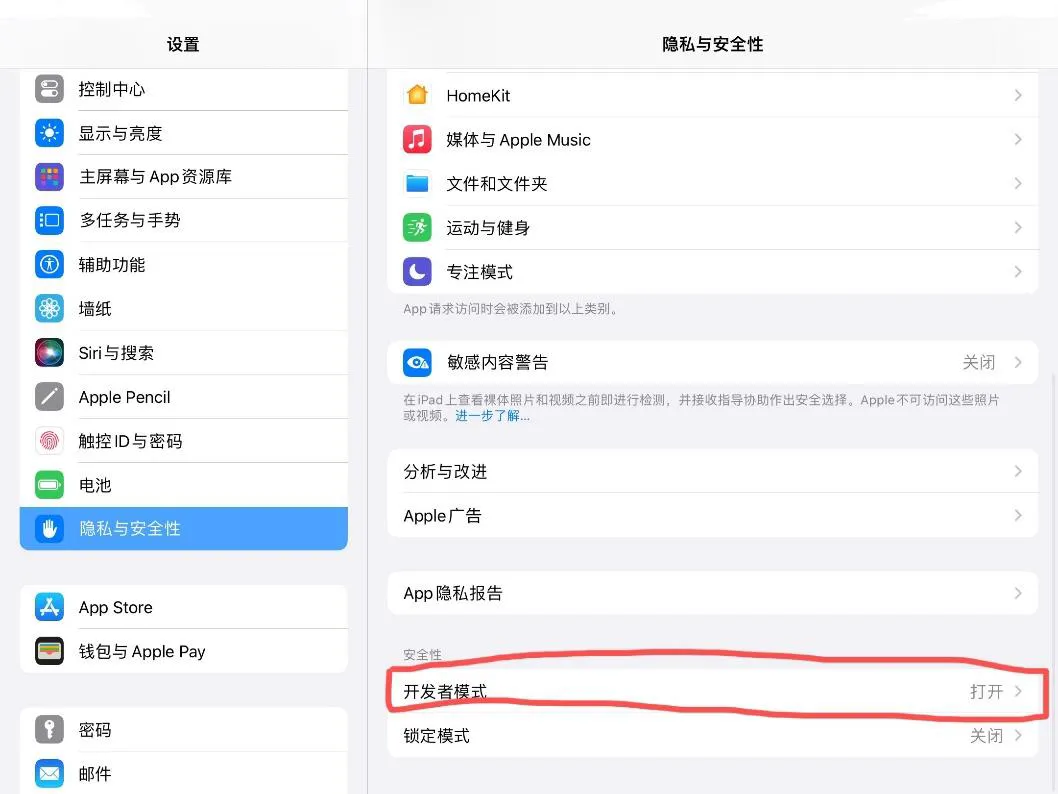Expand the 锁定模式 row chevron
The image size is (1058, 794).
(x=1018, y=735)
